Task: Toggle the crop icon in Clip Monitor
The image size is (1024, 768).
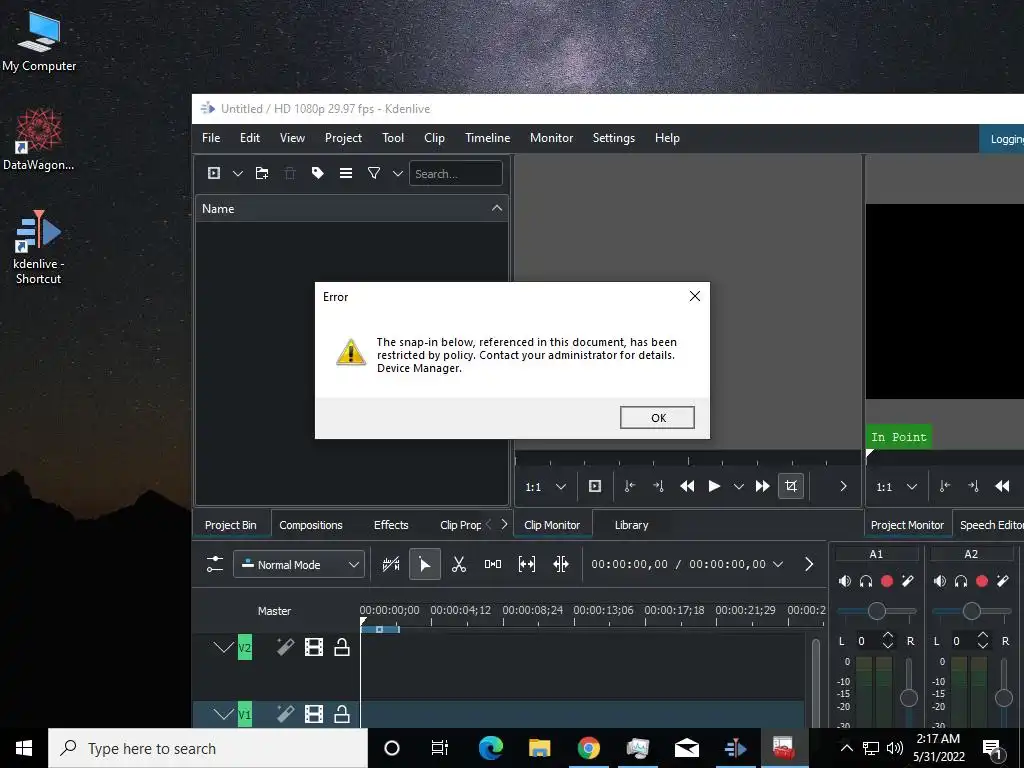Action: click(x=791, y=486)
